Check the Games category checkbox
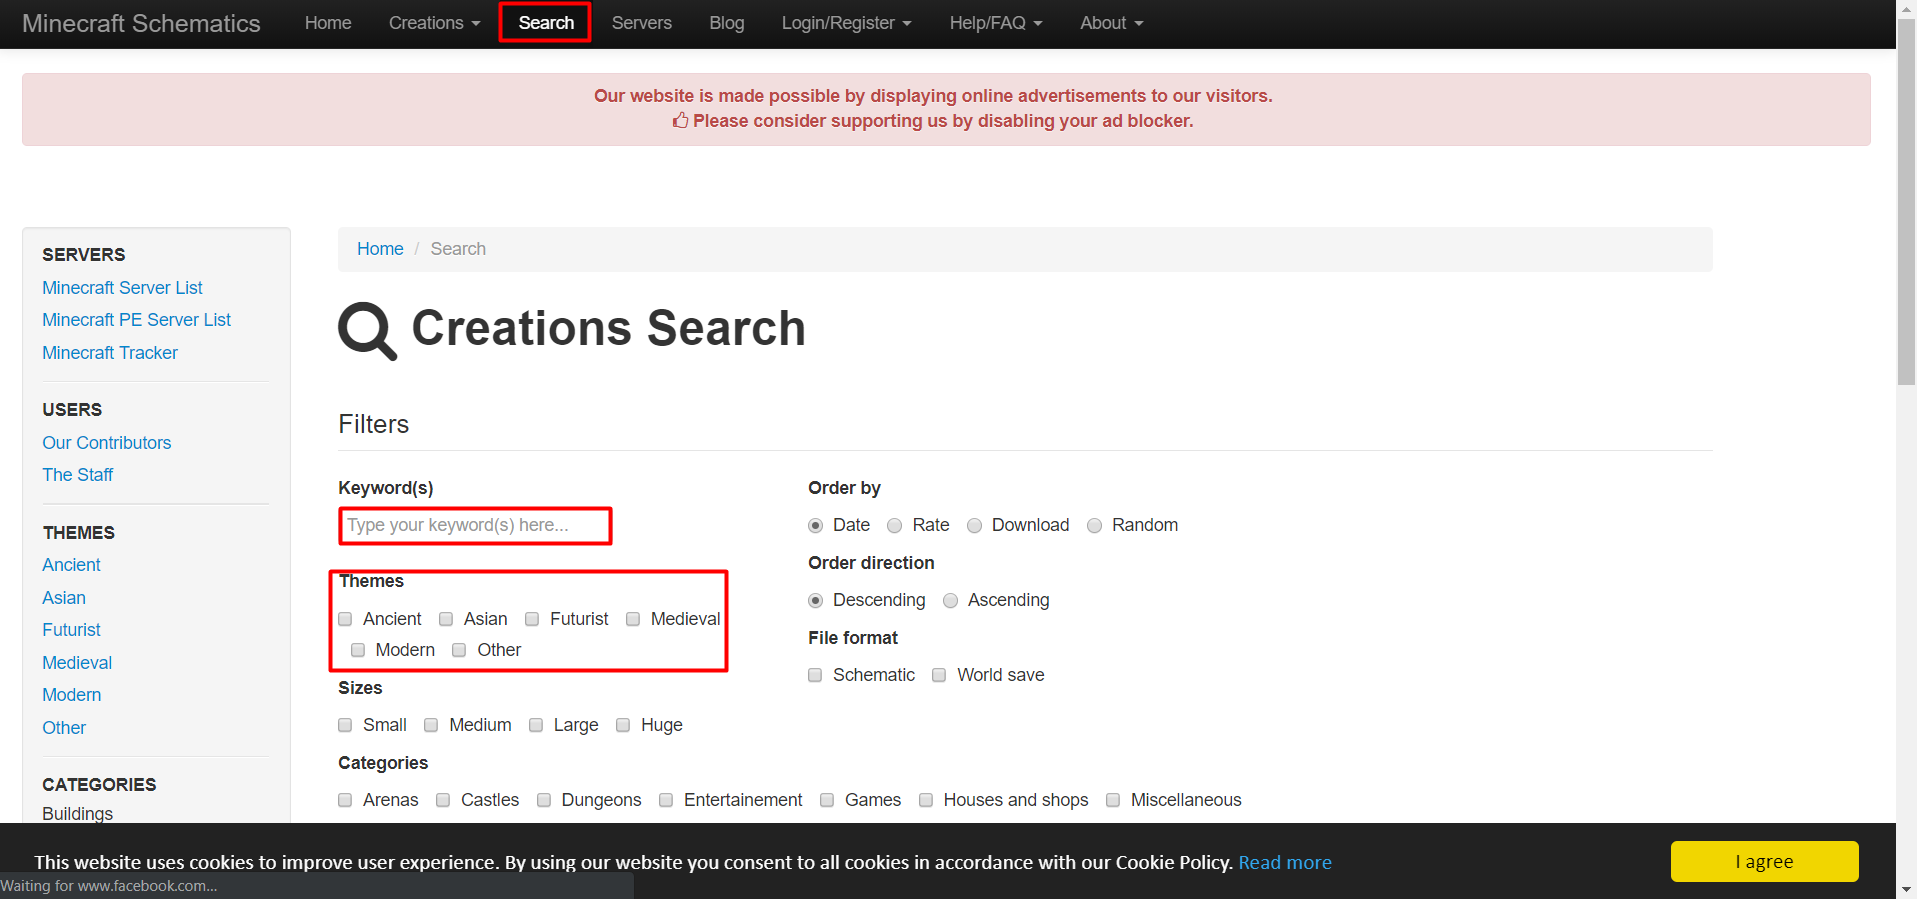1917x899 pixels. click(827, 800)
